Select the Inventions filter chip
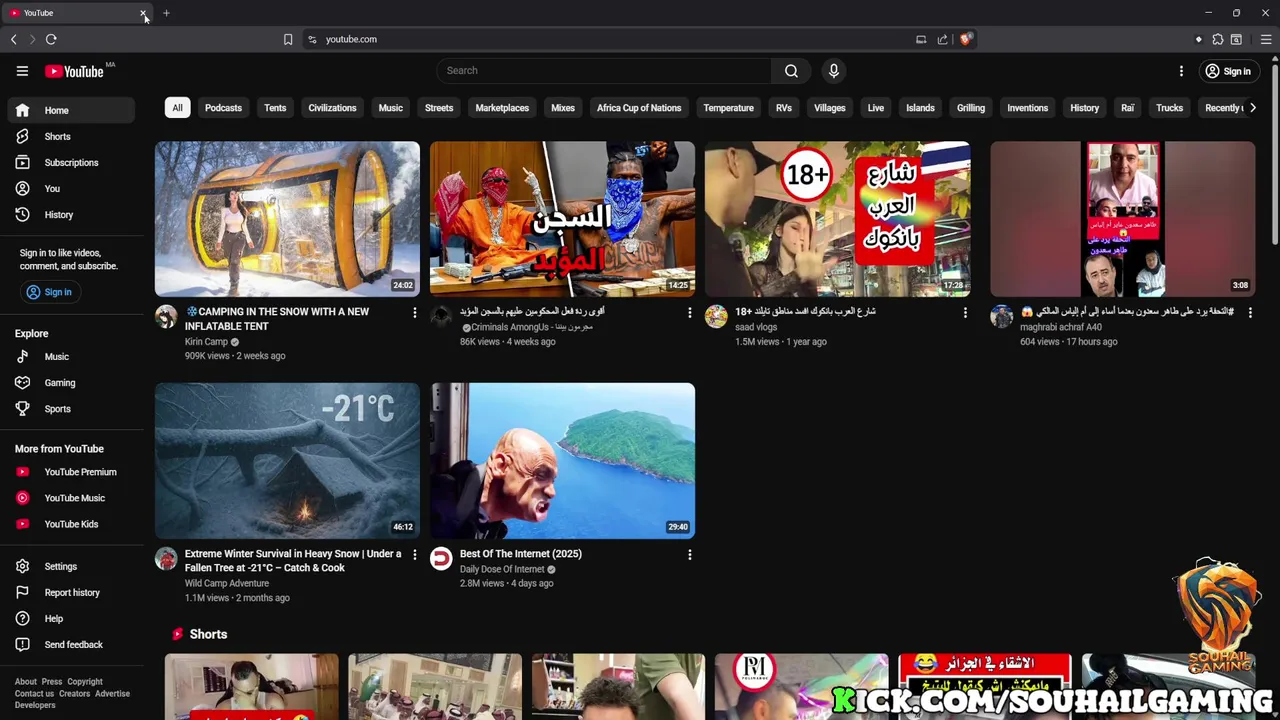 [x=1027, y=108]
